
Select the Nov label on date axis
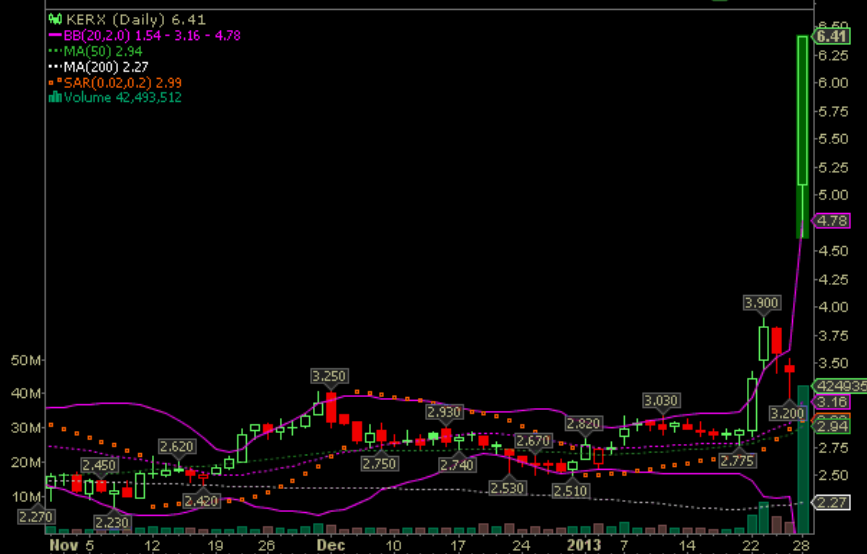pyautogui.click(x=61, y=546)
